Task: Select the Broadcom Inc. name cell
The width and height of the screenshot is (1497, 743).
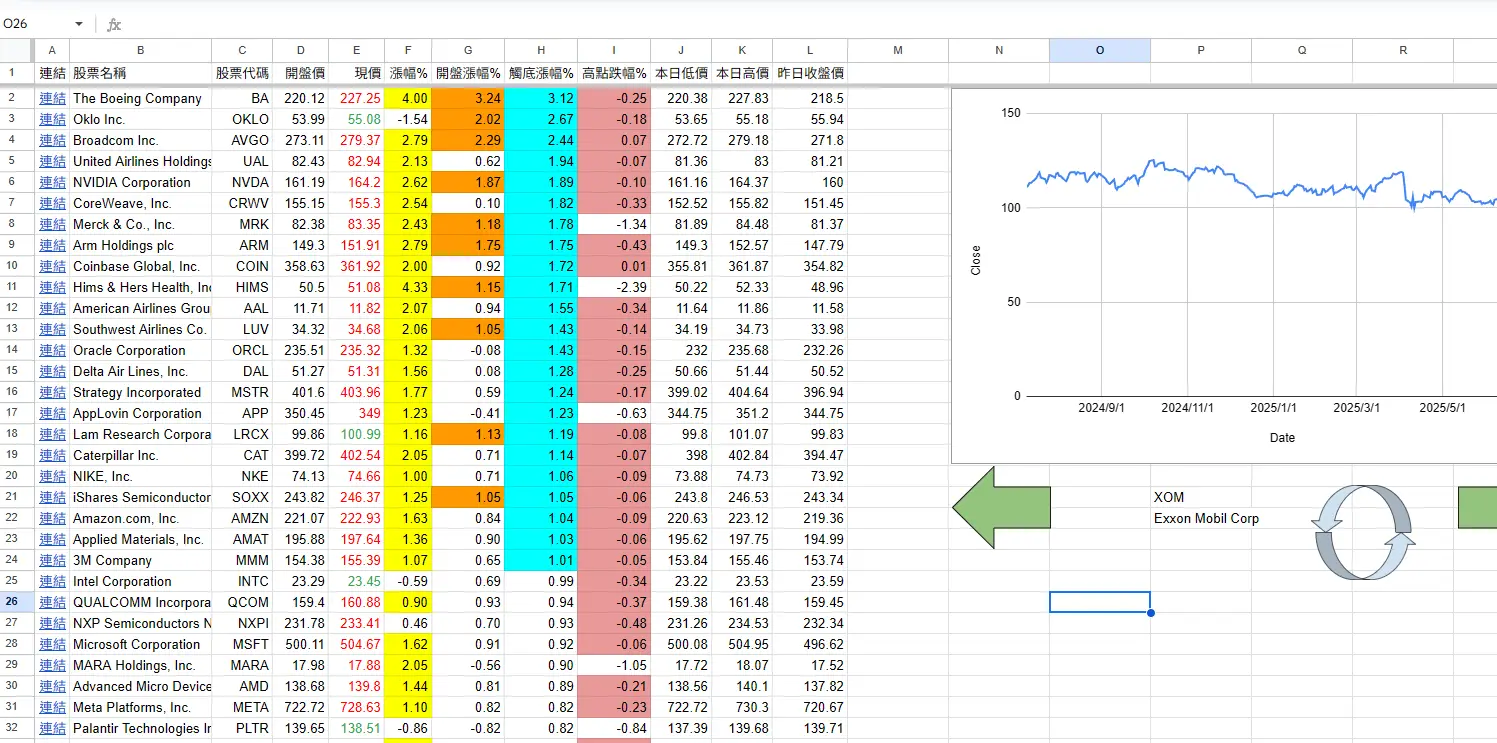Action: coord(141,140)
